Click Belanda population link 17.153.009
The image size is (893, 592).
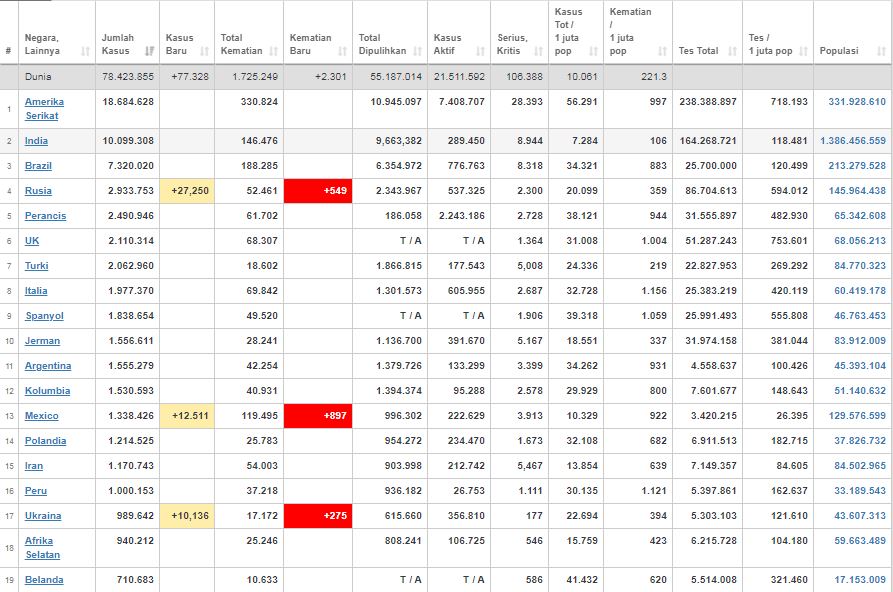tap(860, 580)
